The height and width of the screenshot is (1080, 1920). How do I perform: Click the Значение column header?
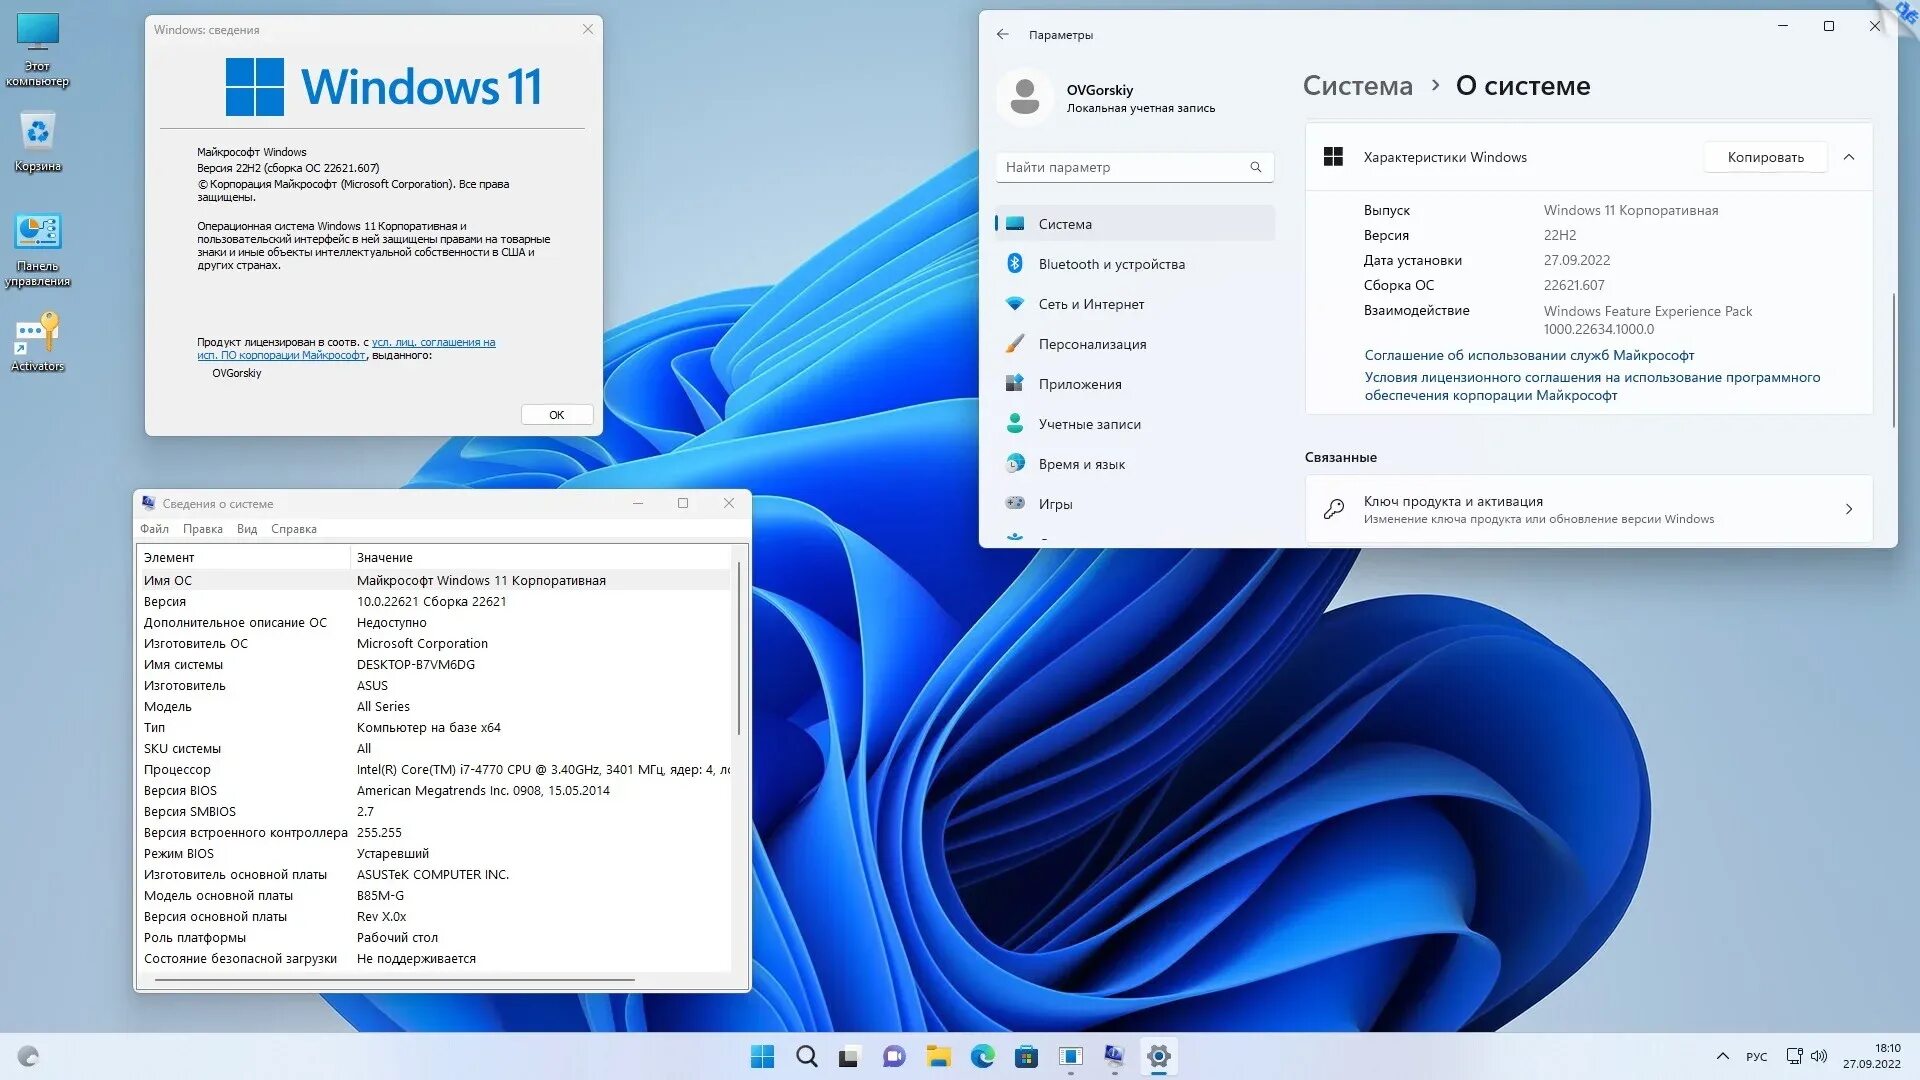click(541, 557)
